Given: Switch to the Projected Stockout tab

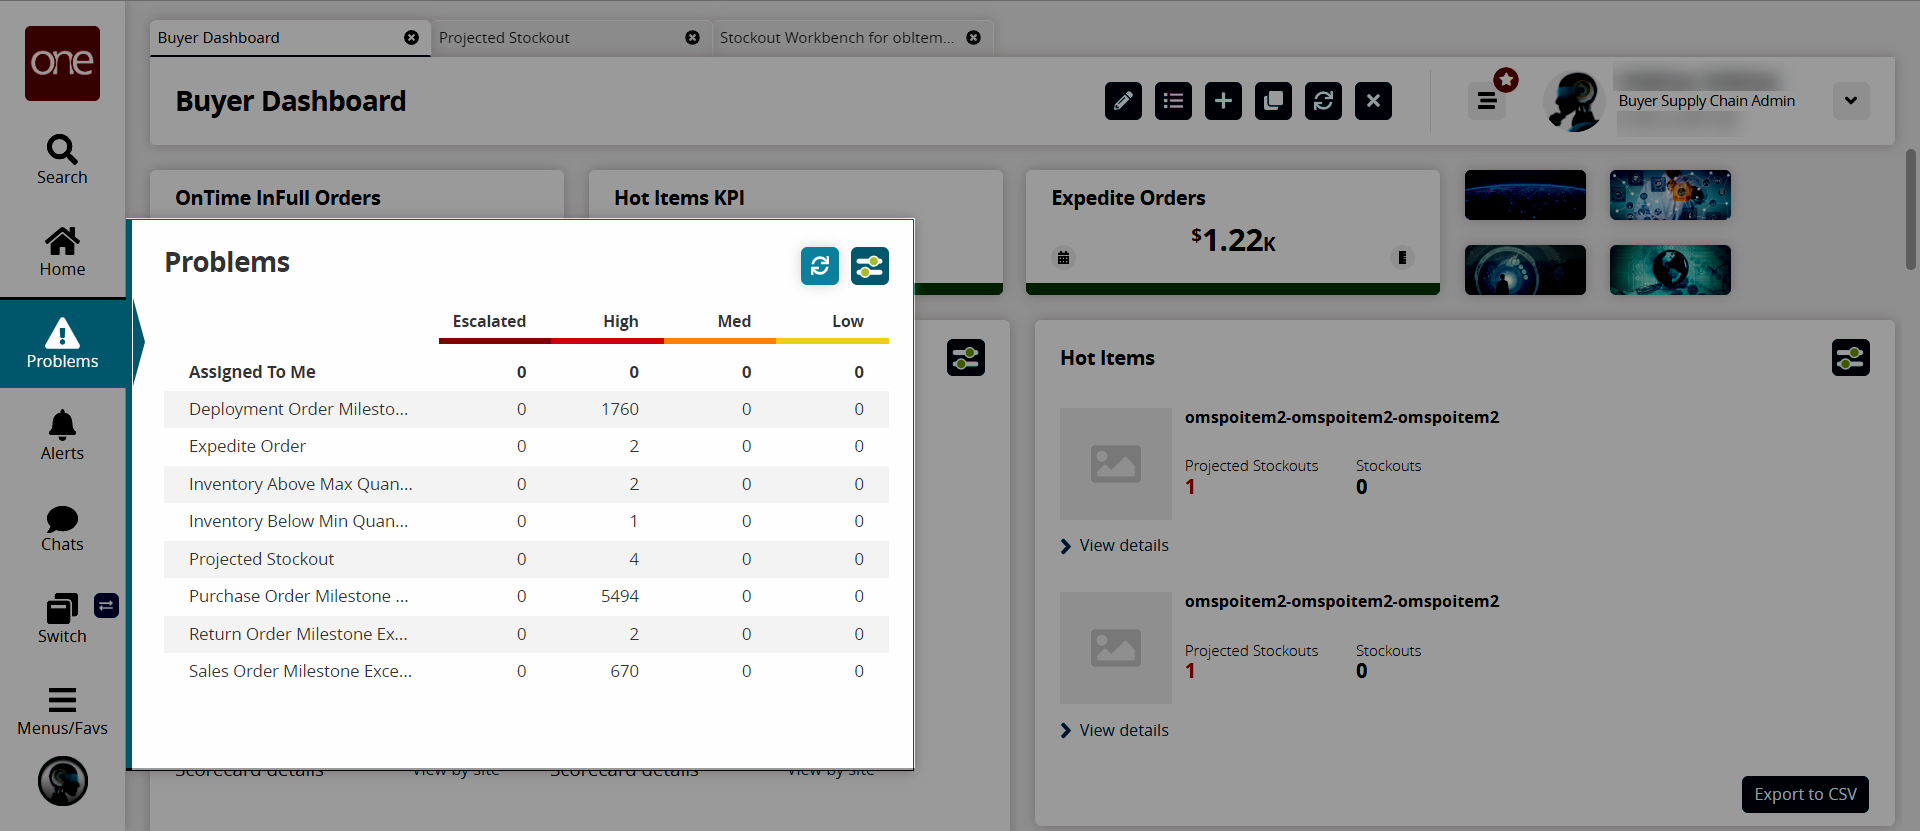Looking at the screenshot, I should click(571, 38).
